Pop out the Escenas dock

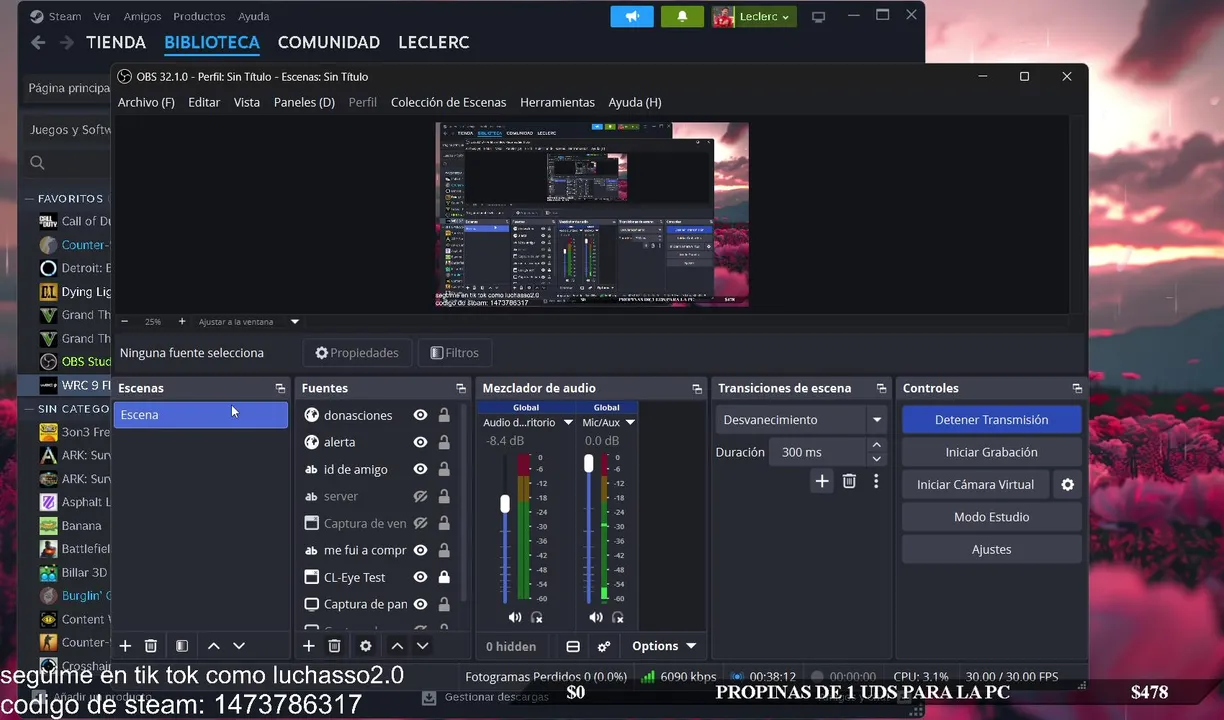(280, 388)
